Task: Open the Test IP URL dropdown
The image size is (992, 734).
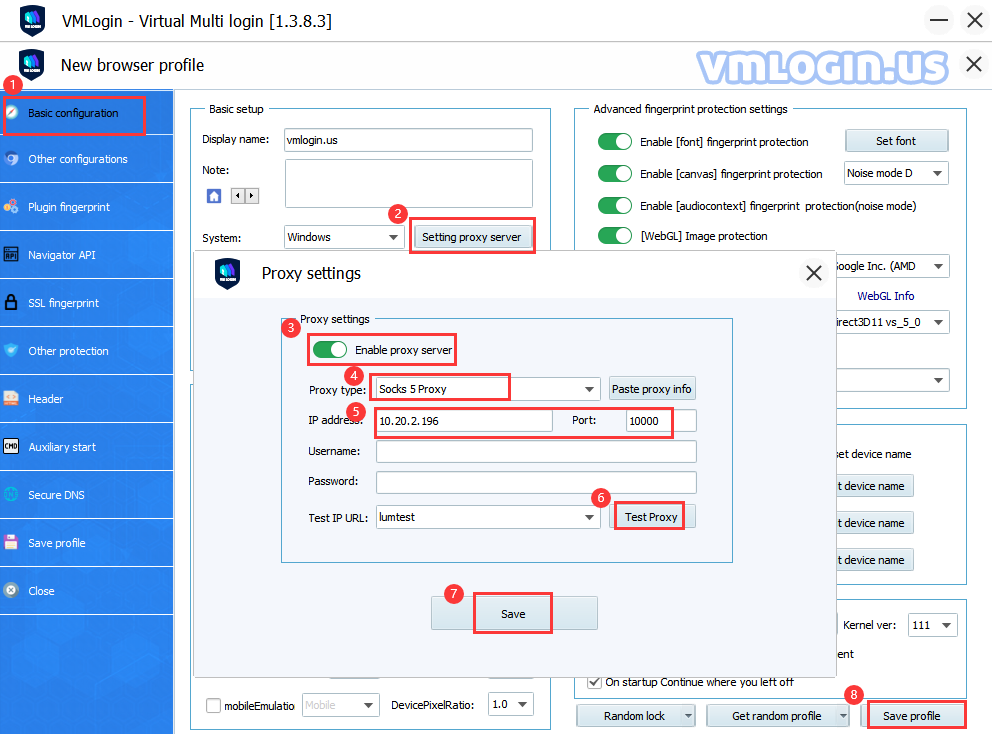Action: coord(590,517)
